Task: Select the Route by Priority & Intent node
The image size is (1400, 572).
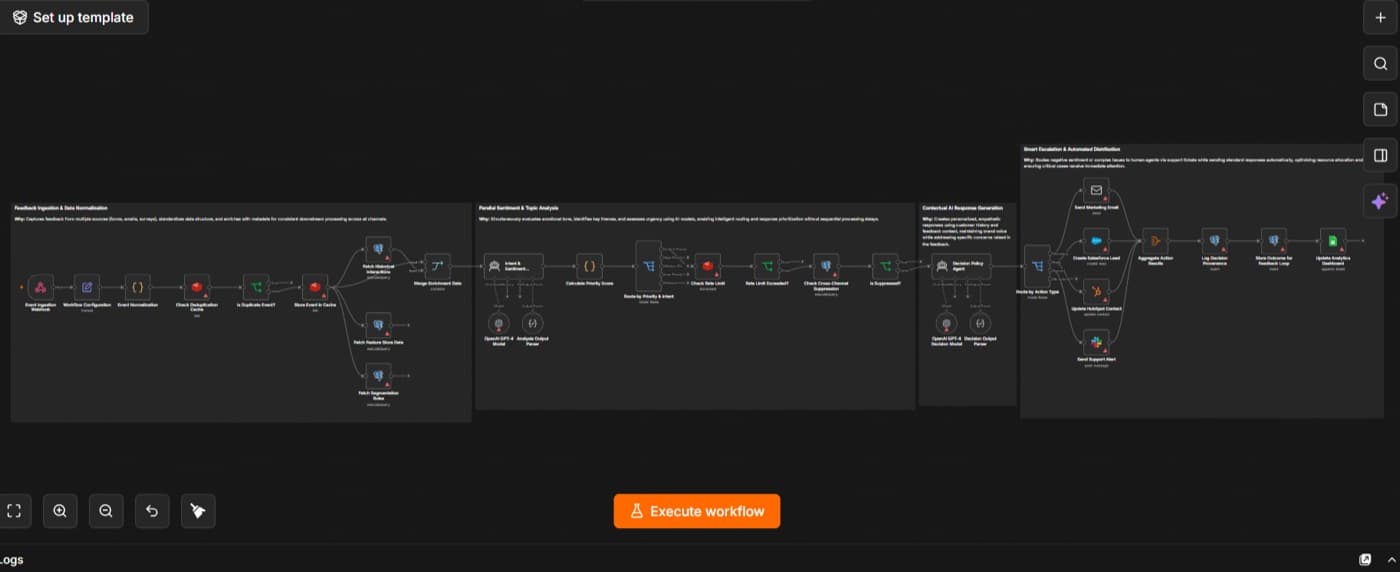Action: pyautogui.click(x=649, y=266)
